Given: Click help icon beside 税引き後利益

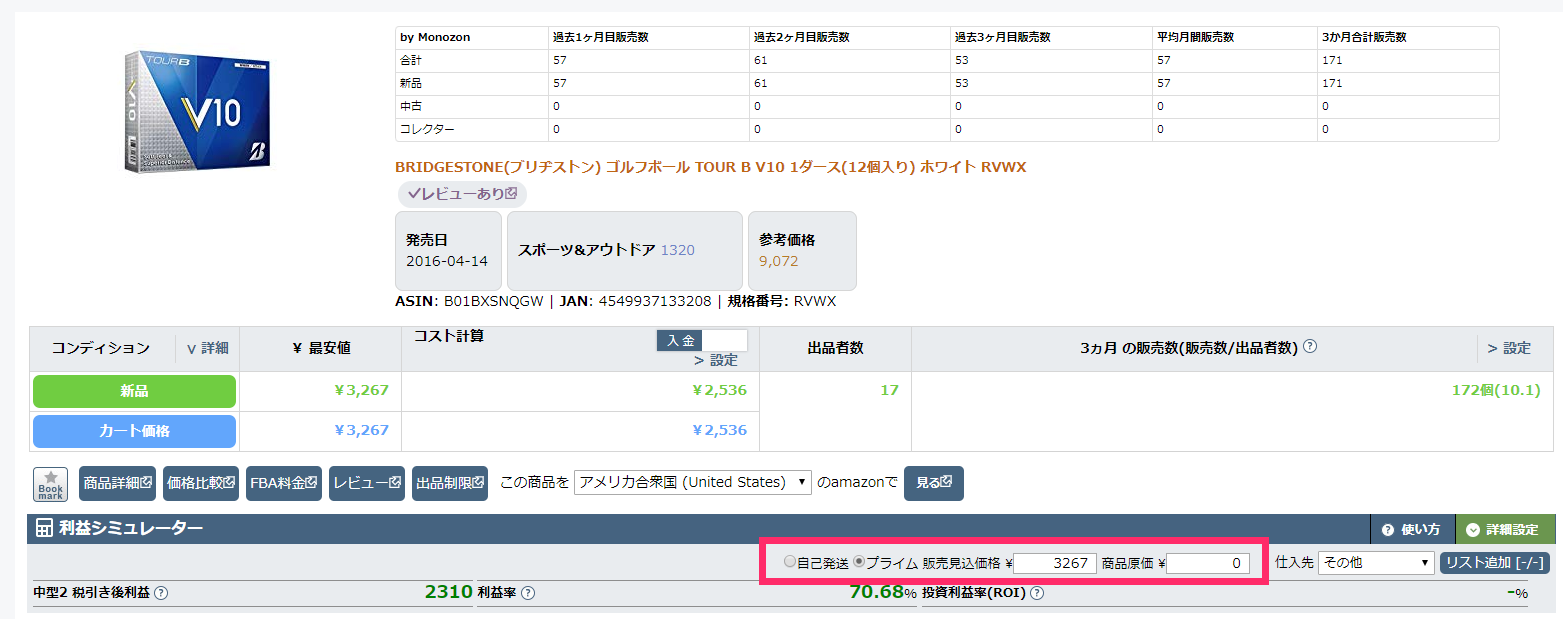Looking at the screenshot, I should tap(161, 593).
